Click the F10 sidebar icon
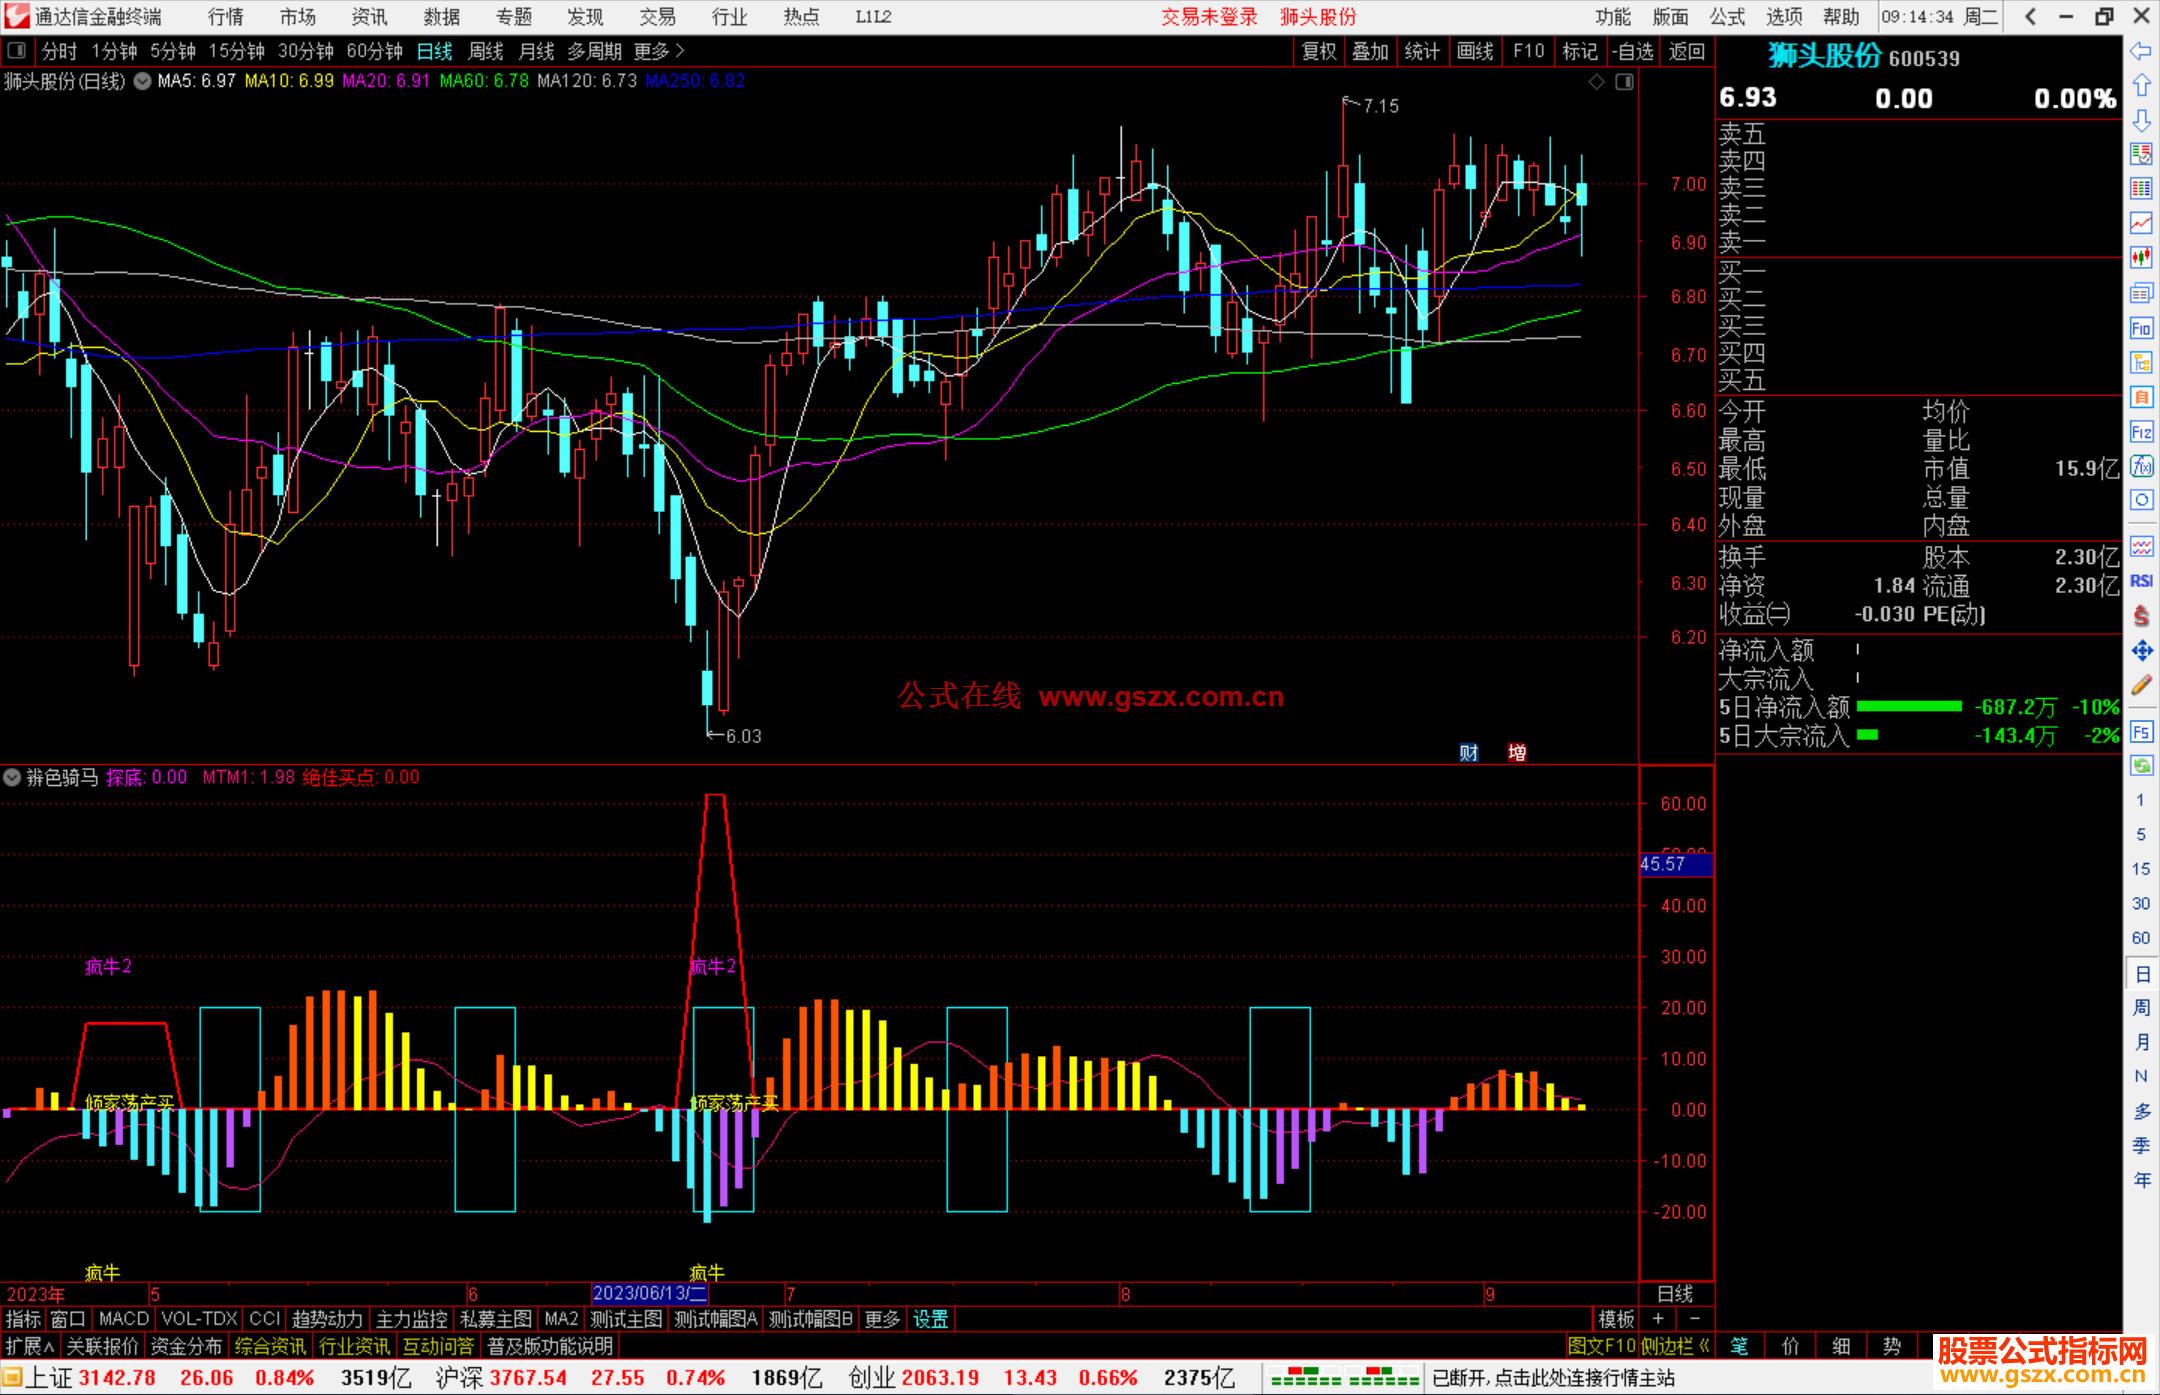 point(2141,328)
